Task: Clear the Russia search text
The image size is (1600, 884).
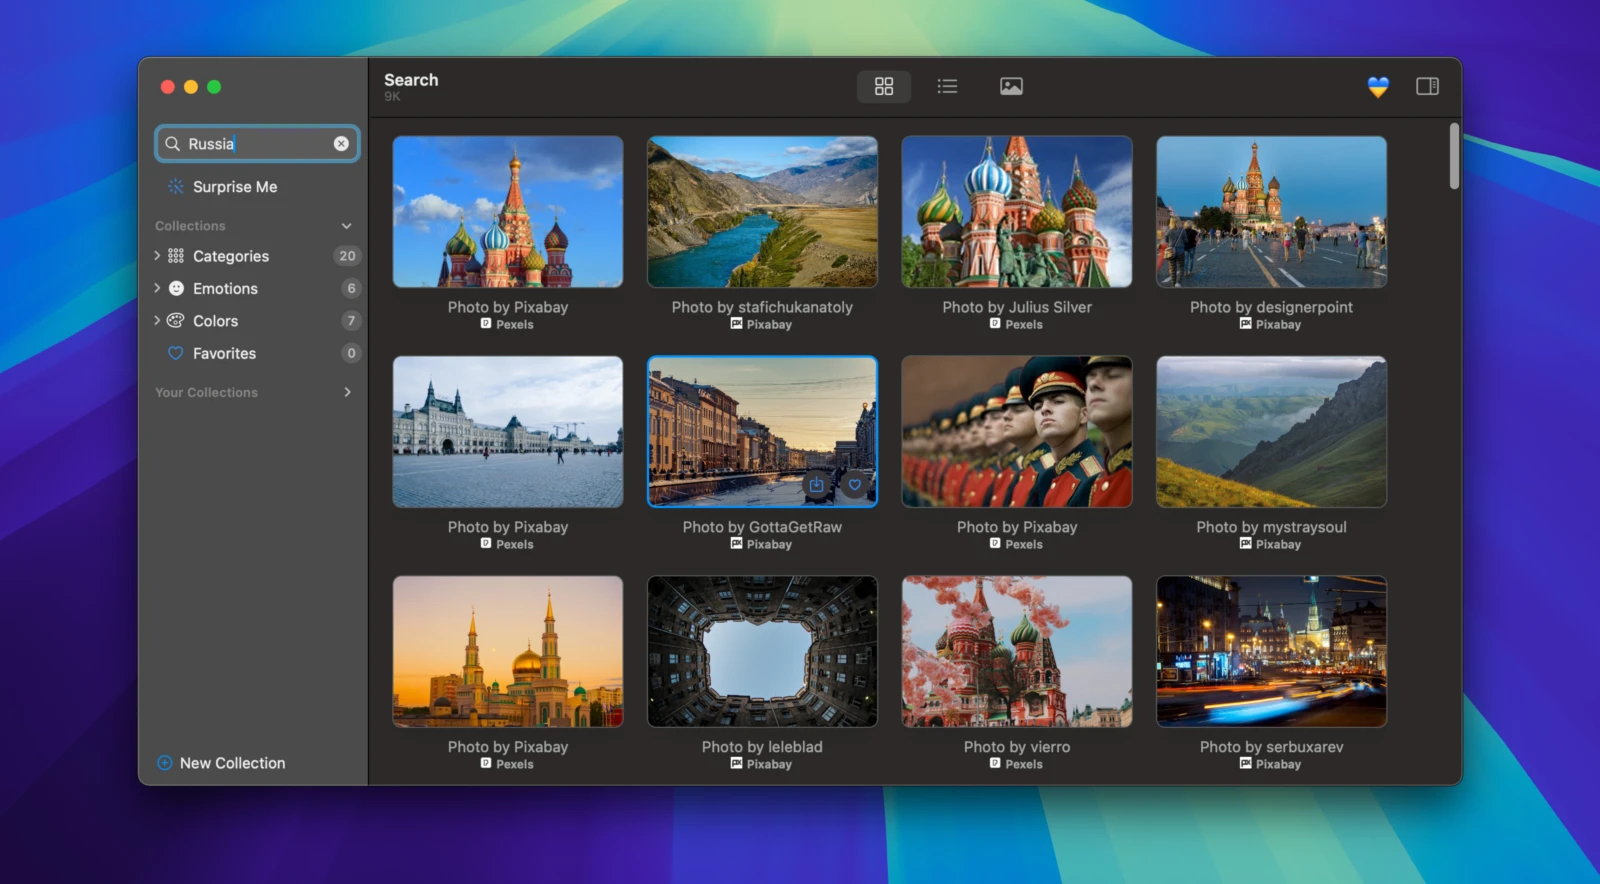Action: click(x=341, y=144)
